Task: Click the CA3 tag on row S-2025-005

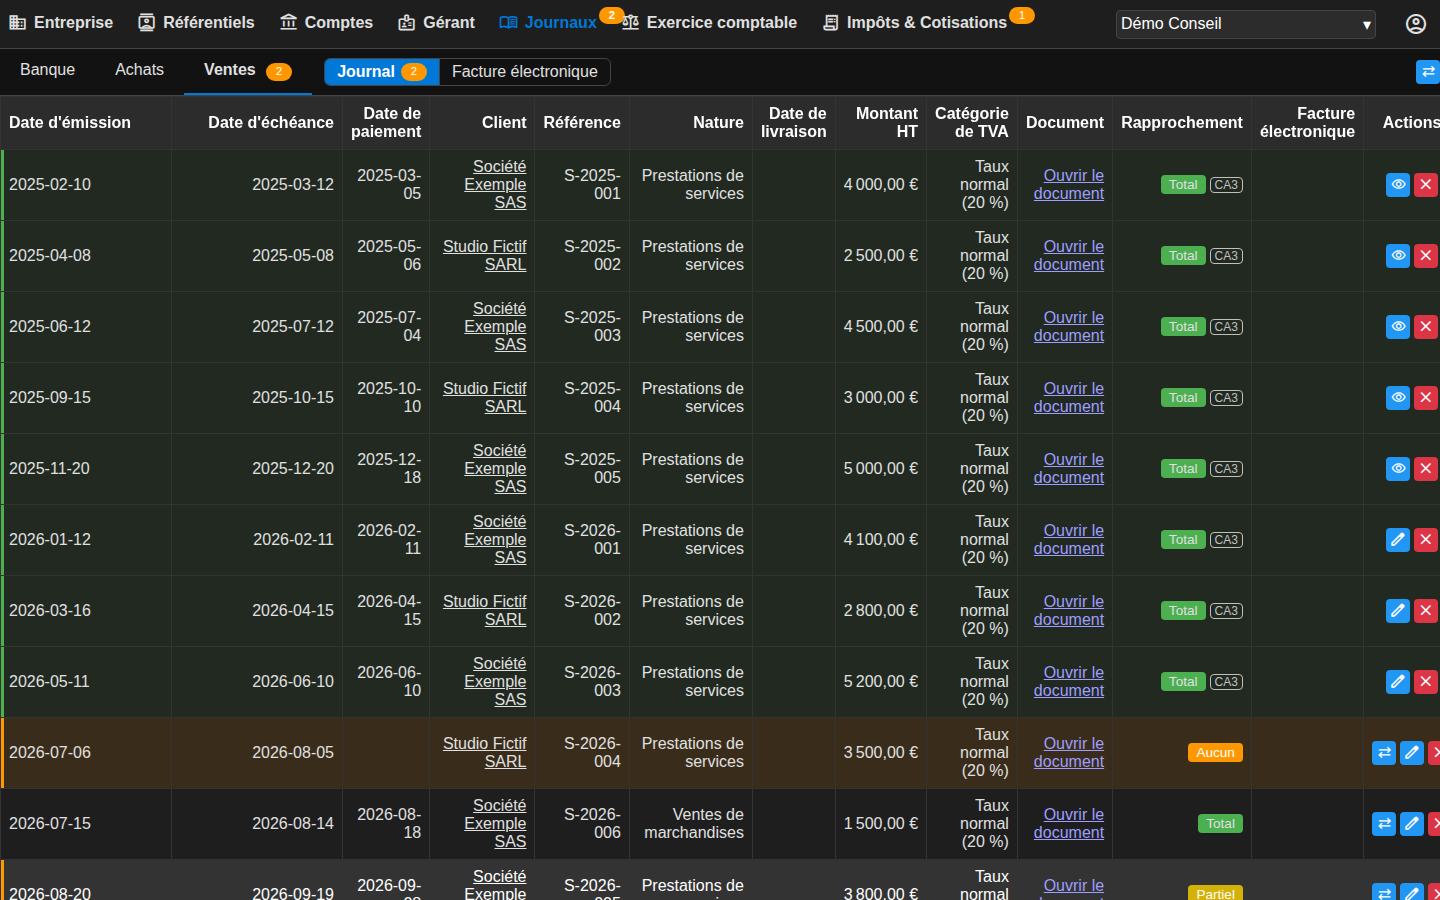Action: pyautogui.click(x=1226, y=469)
